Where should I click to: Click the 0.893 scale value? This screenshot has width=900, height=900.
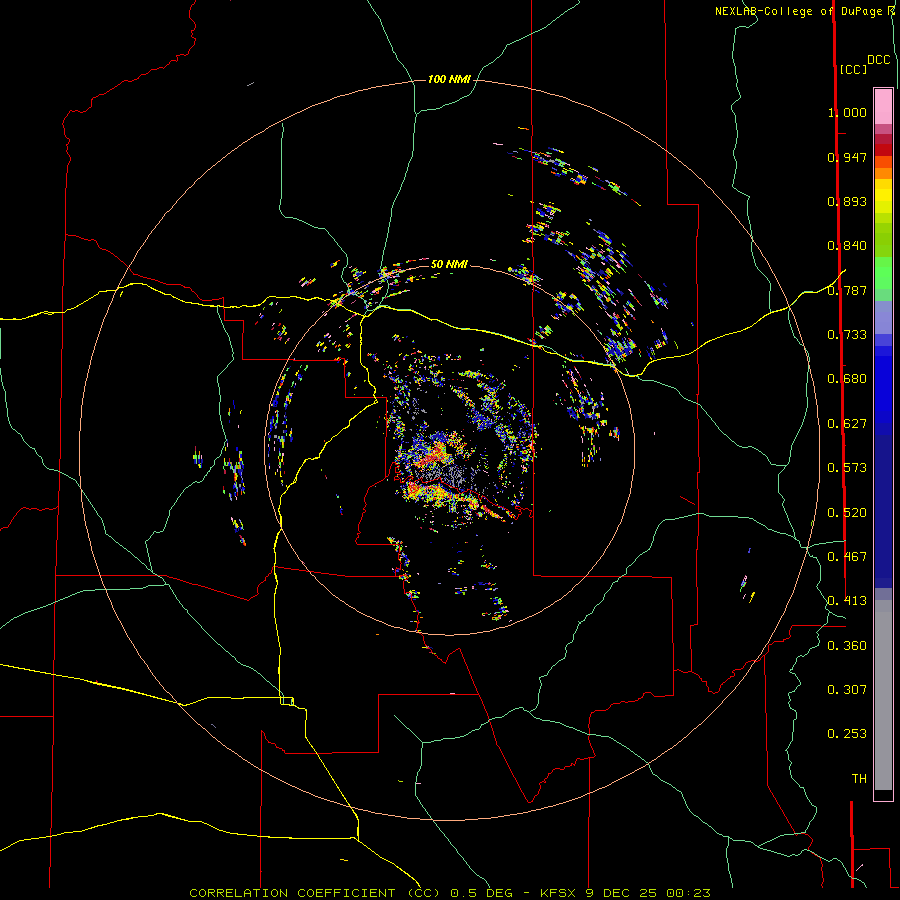[847, 201]
